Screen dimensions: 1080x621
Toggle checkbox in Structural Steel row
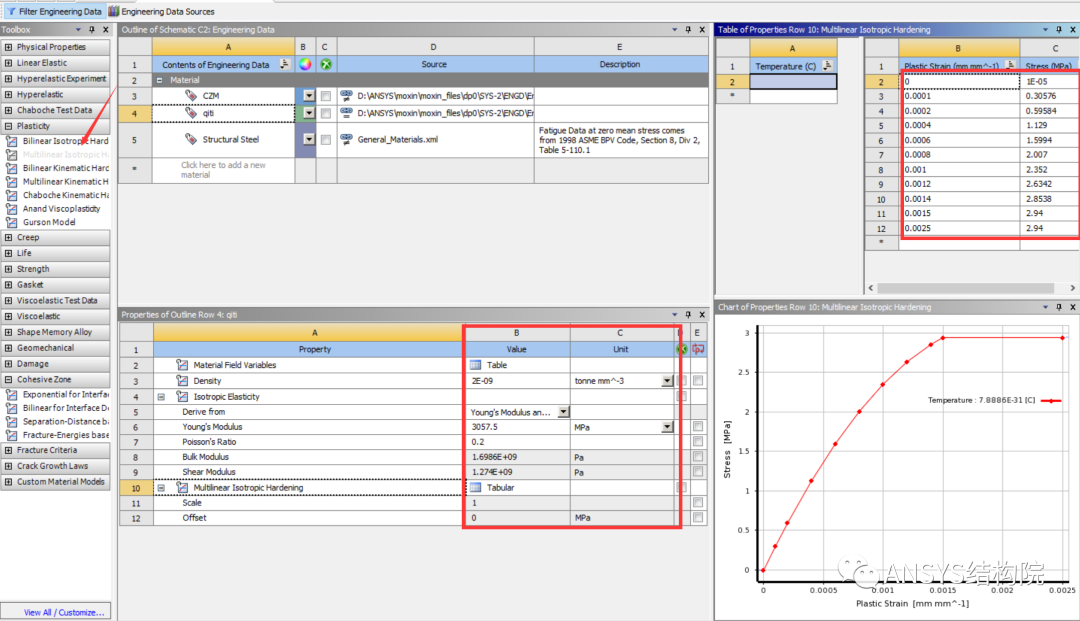(x=326, y=139)
